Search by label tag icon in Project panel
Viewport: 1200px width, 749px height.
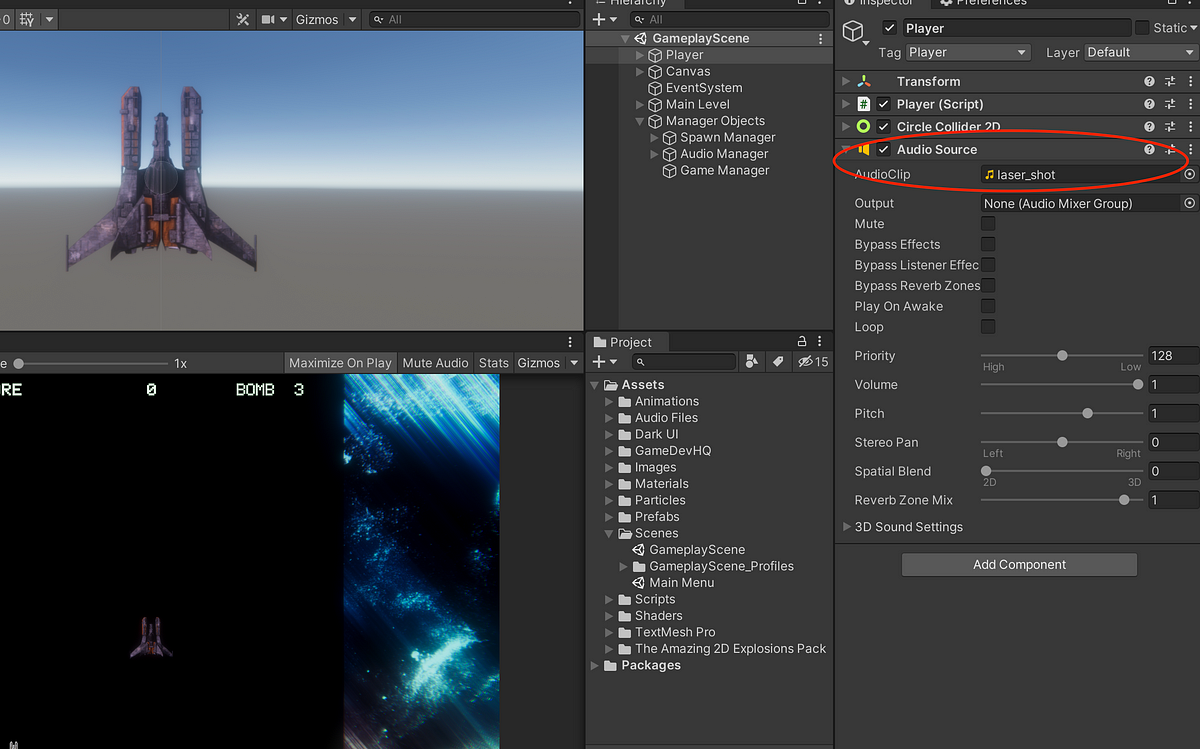point(778,362)
